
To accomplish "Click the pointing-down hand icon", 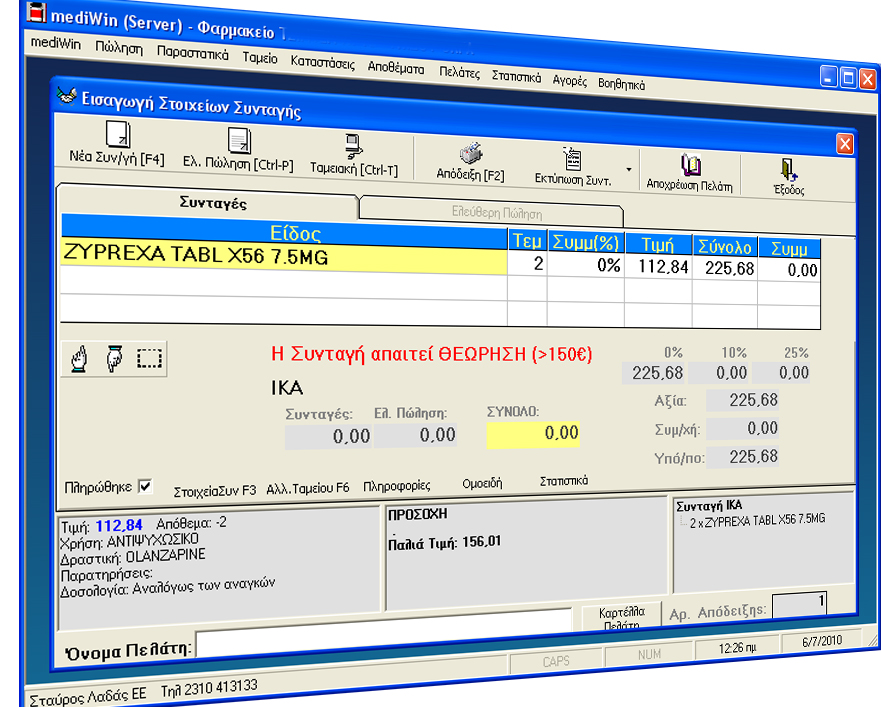I will tap(114, 359).
